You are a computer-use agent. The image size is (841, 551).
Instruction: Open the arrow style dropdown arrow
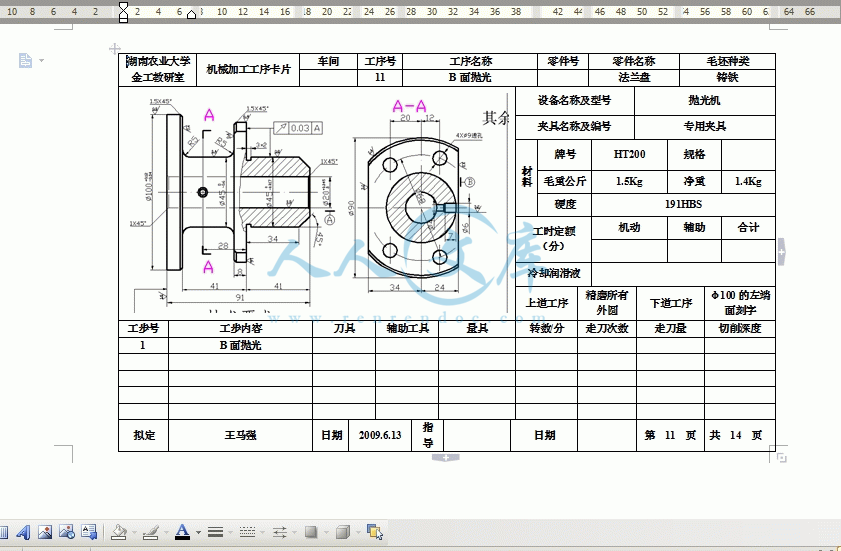pos(294,533)
